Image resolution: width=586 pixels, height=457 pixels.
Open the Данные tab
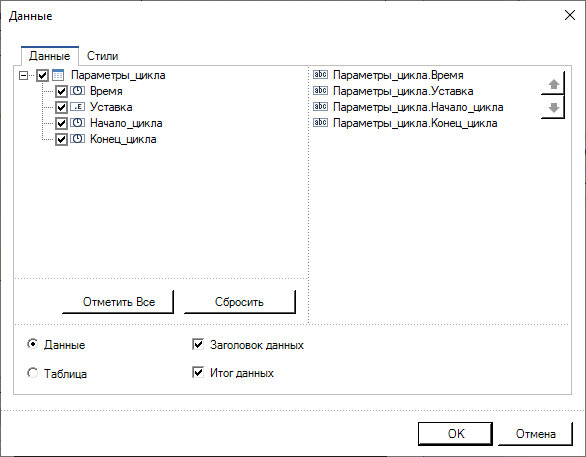tap(50, 56)
